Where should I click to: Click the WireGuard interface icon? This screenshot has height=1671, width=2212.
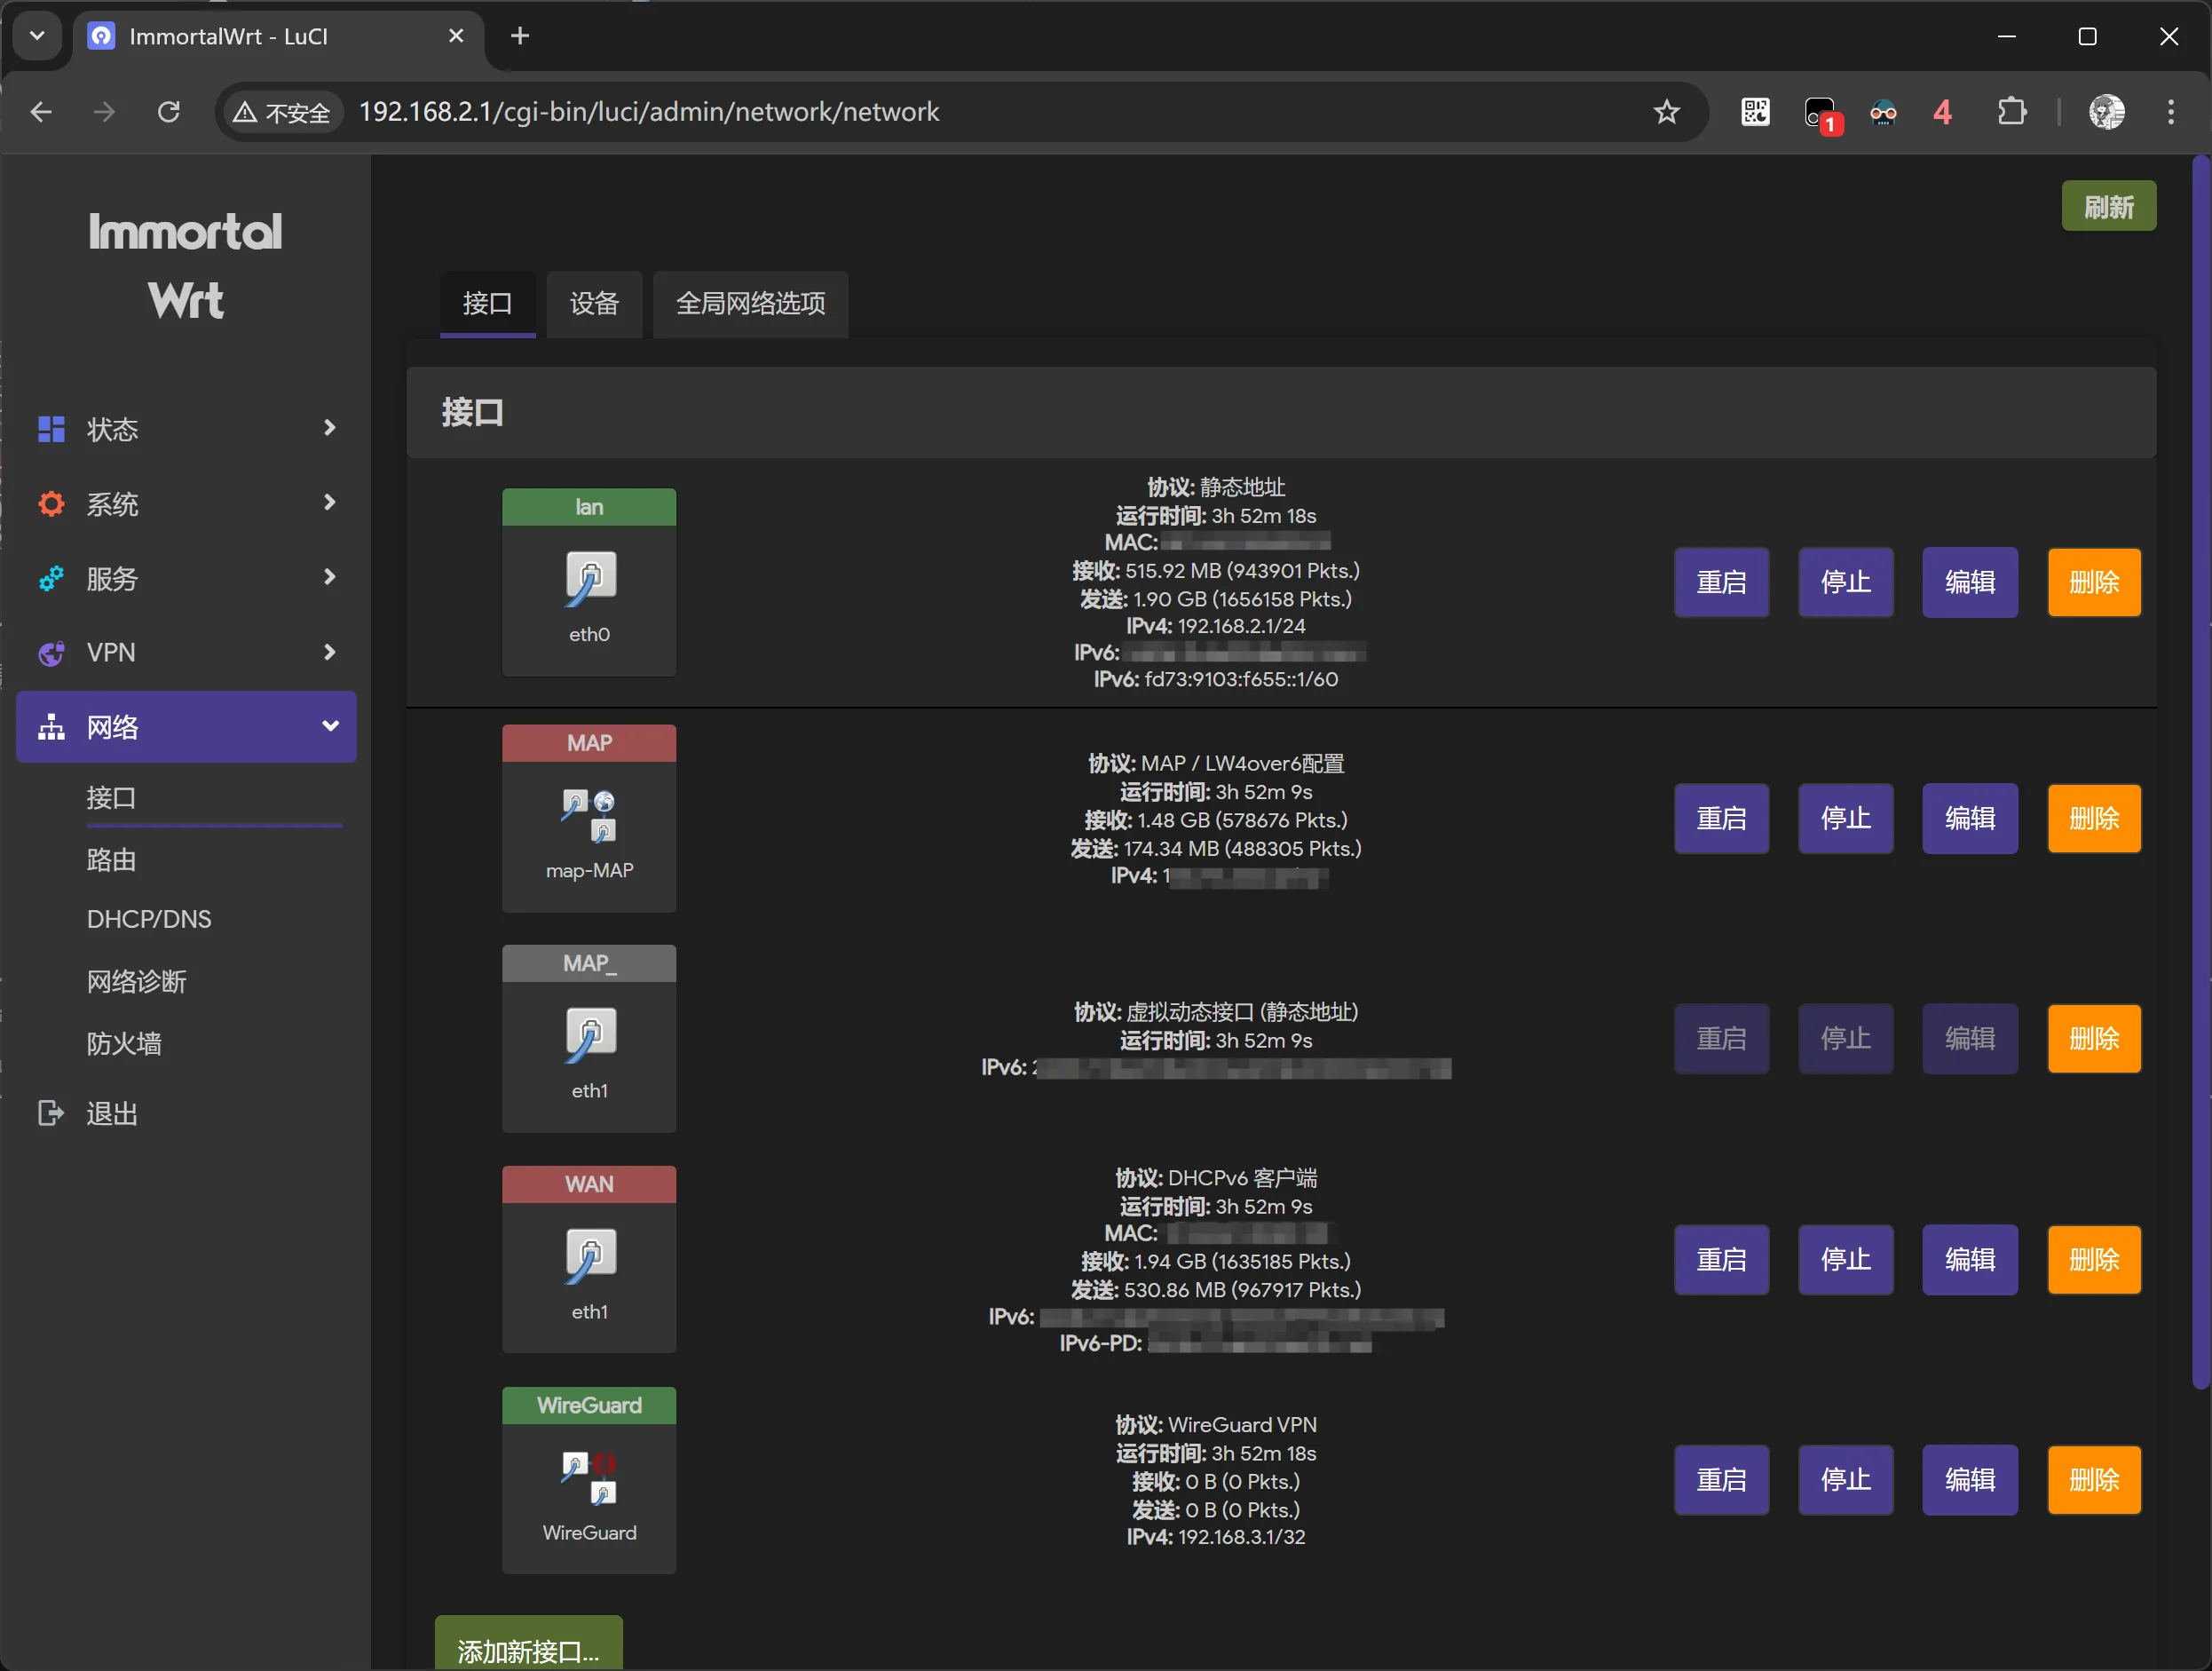[589, 1477]
